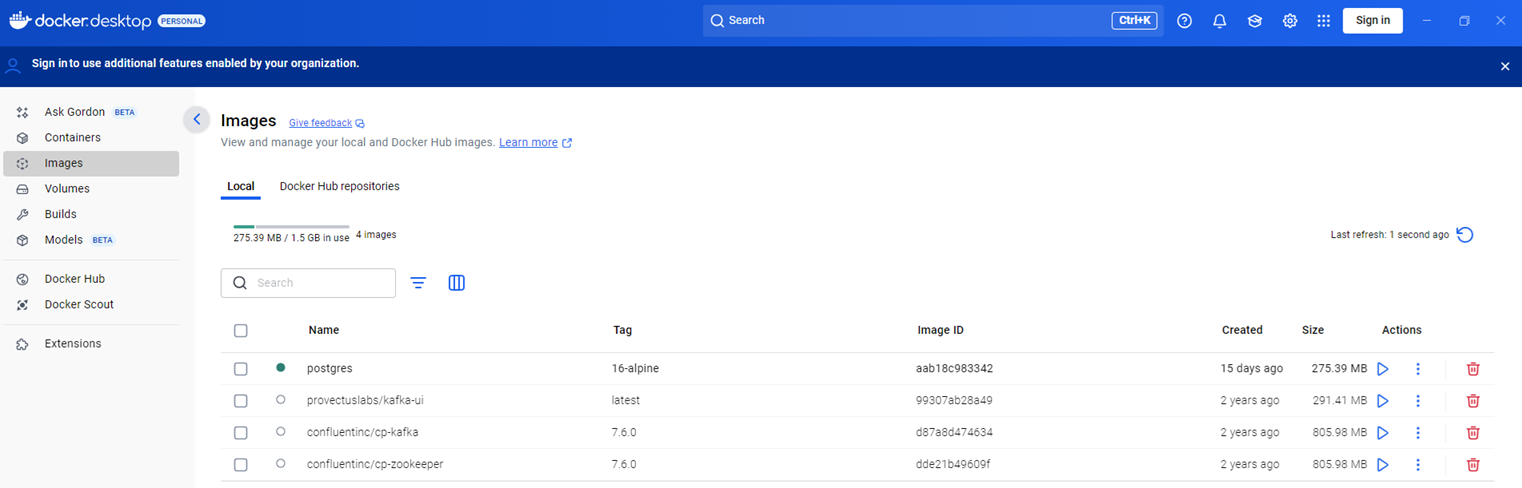This screenshot has height=488, width=1522.
Task: Run the postgres image
Action: point(1383,369)
